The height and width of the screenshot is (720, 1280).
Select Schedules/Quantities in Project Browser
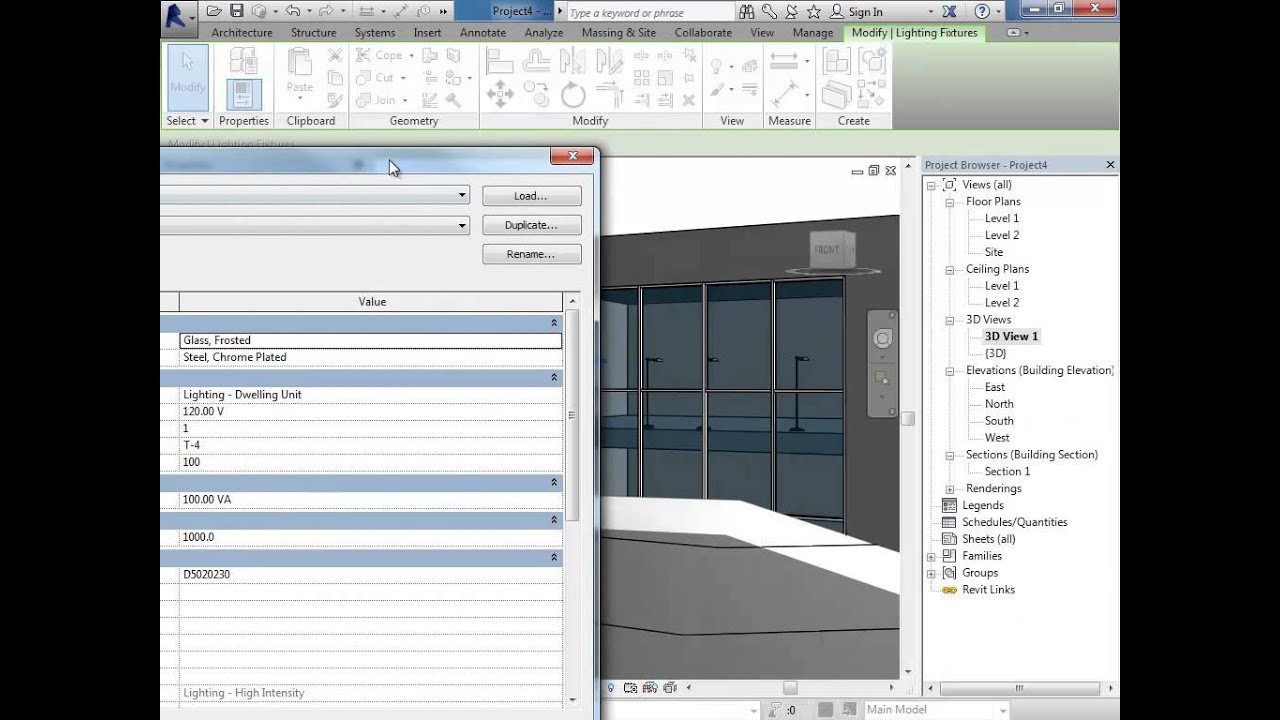point(1014,522)
